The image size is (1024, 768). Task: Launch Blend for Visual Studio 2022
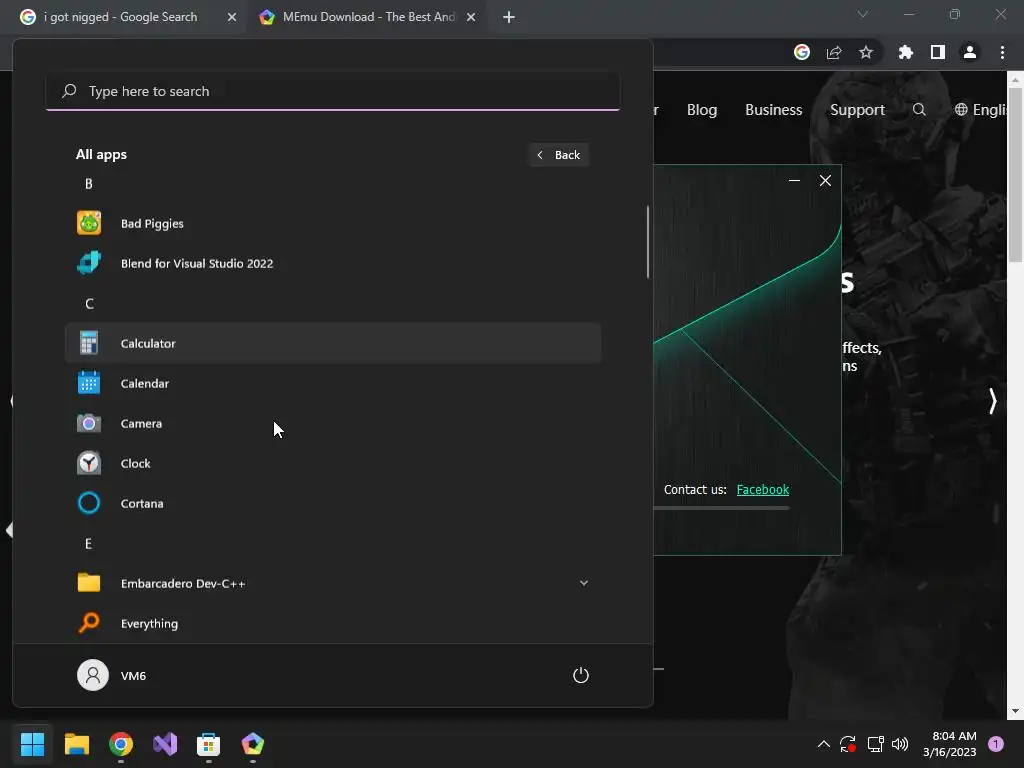[332, 263]
